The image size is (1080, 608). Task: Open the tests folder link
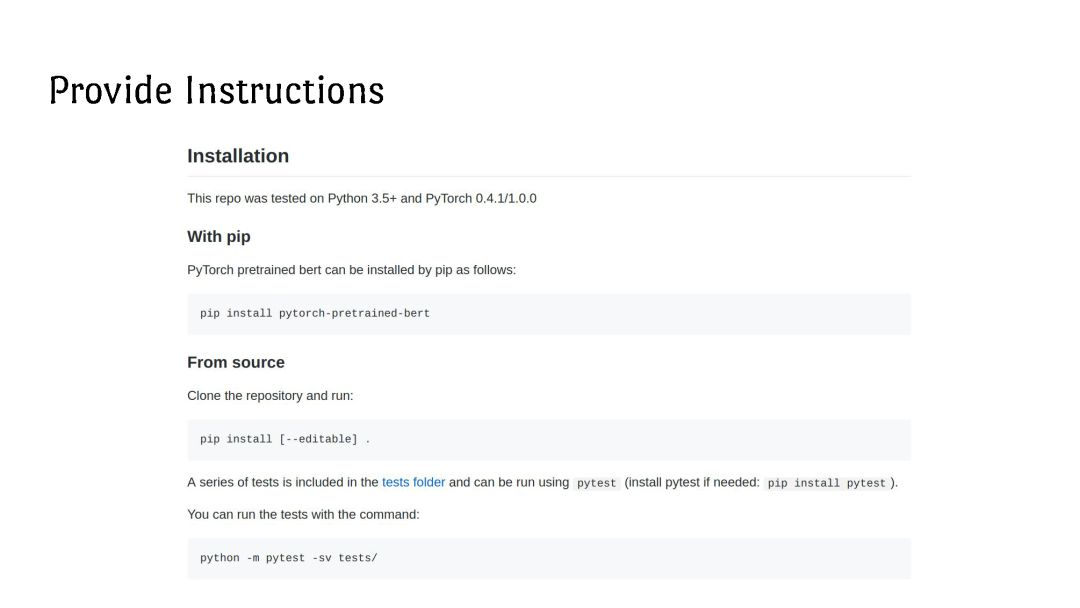coord(413,482)
